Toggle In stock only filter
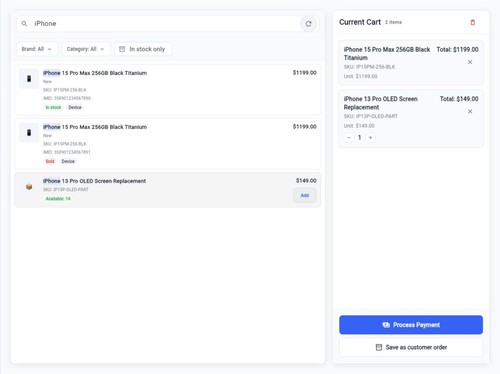500x374 pixels. click(x=143, y=49)
